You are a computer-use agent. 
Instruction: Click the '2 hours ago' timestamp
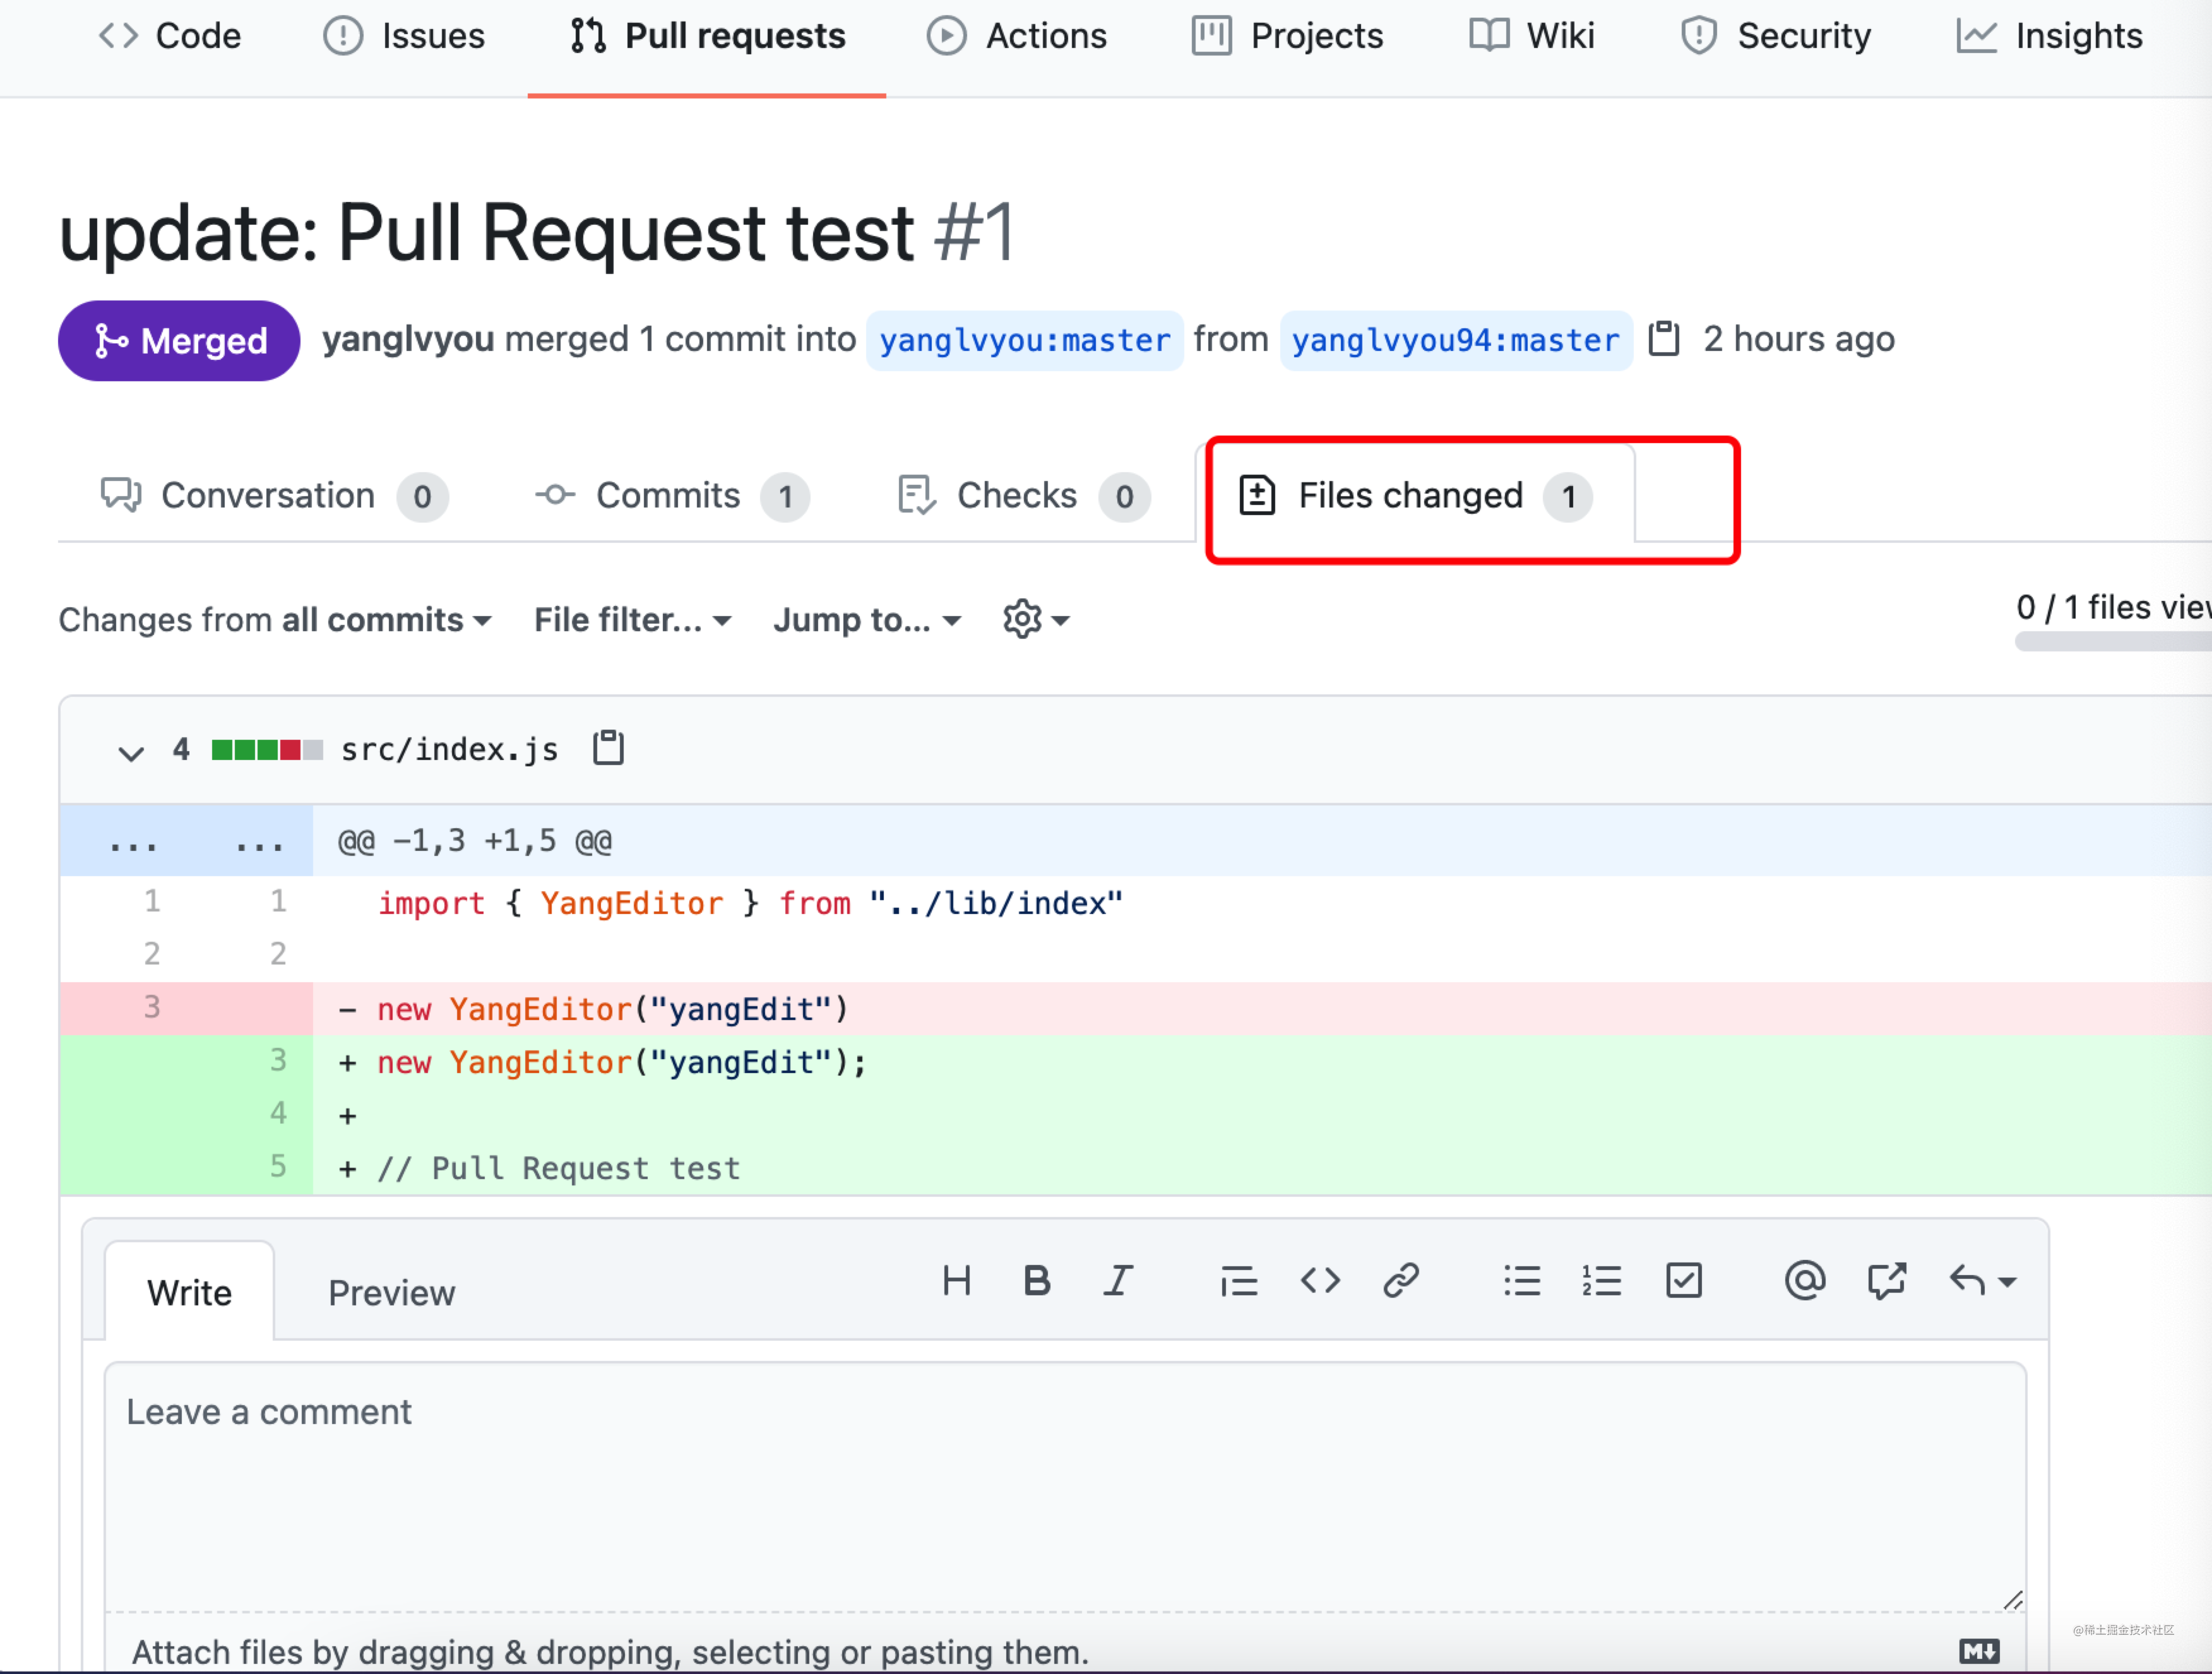click(x=1799, y=340)
